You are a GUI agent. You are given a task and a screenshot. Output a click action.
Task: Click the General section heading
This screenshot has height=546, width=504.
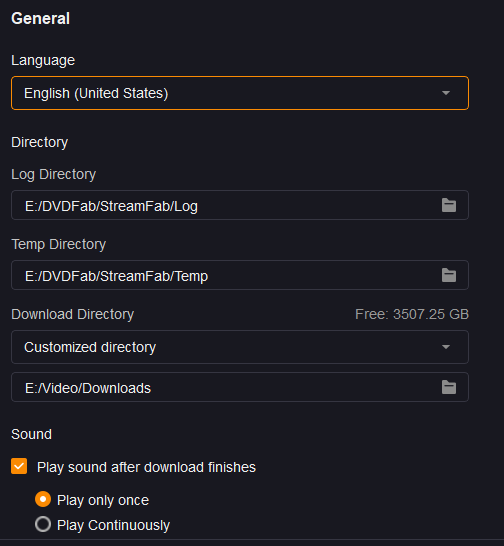40,18
